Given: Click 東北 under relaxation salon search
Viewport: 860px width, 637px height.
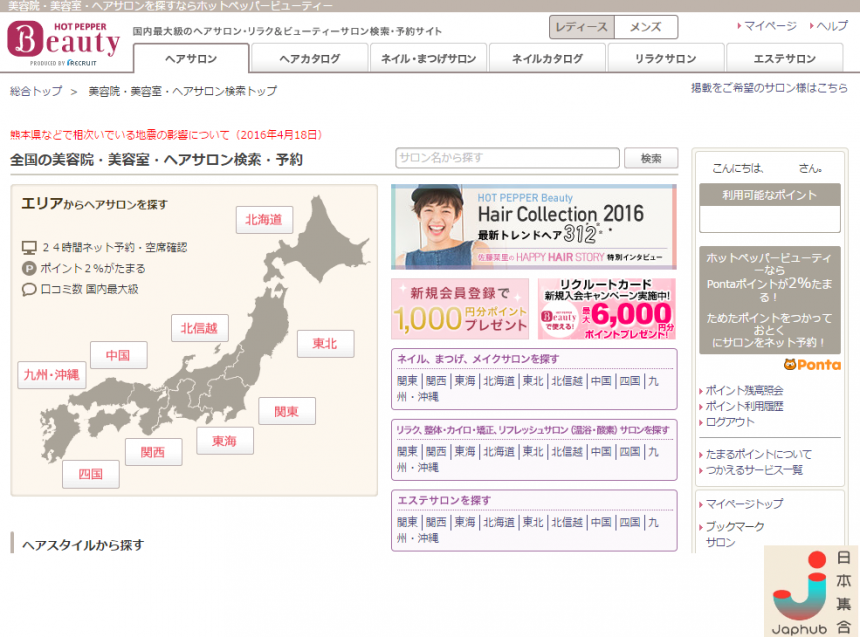Looking at the screenshot, I should pos(533,452).
